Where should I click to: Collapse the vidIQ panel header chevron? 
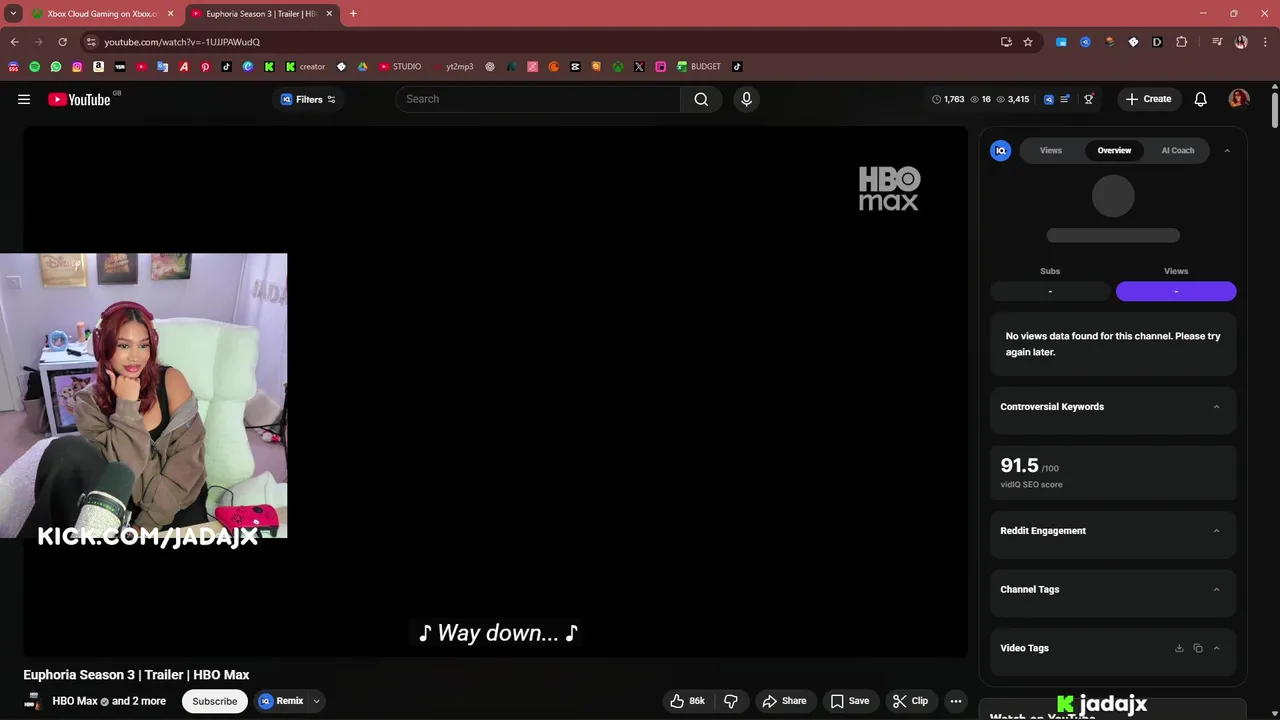click(1227, 151)
